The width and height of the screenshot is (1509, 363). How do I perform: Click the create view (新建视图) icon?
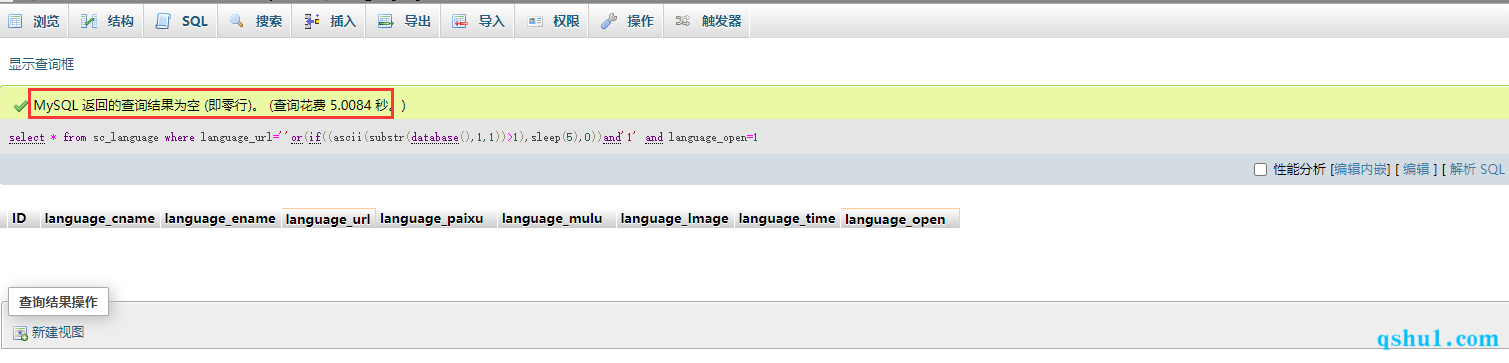click(x=20, y=333)
